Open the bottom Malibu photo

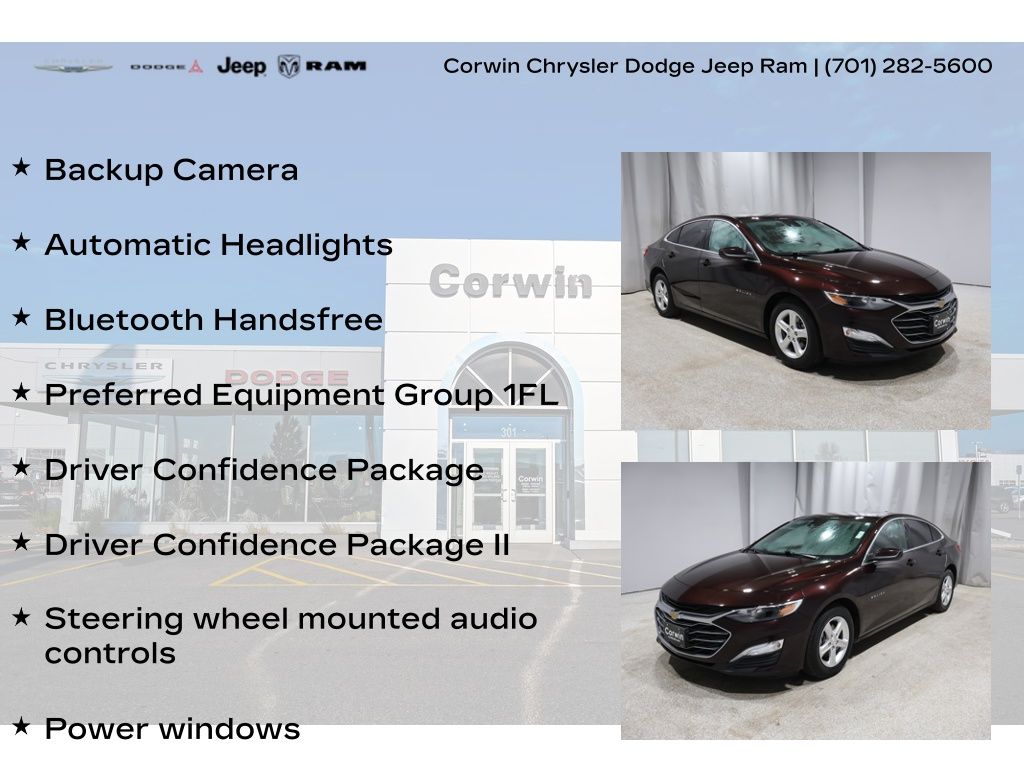point(805,600)
